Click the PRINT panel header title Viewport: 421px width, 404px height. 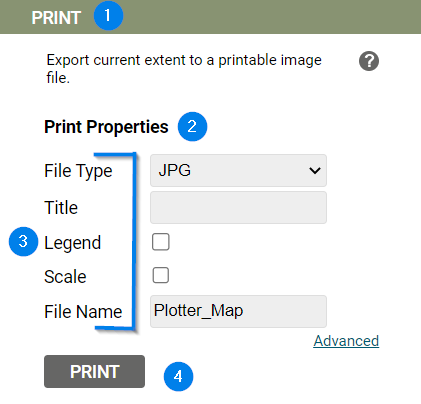coord(56,18)
